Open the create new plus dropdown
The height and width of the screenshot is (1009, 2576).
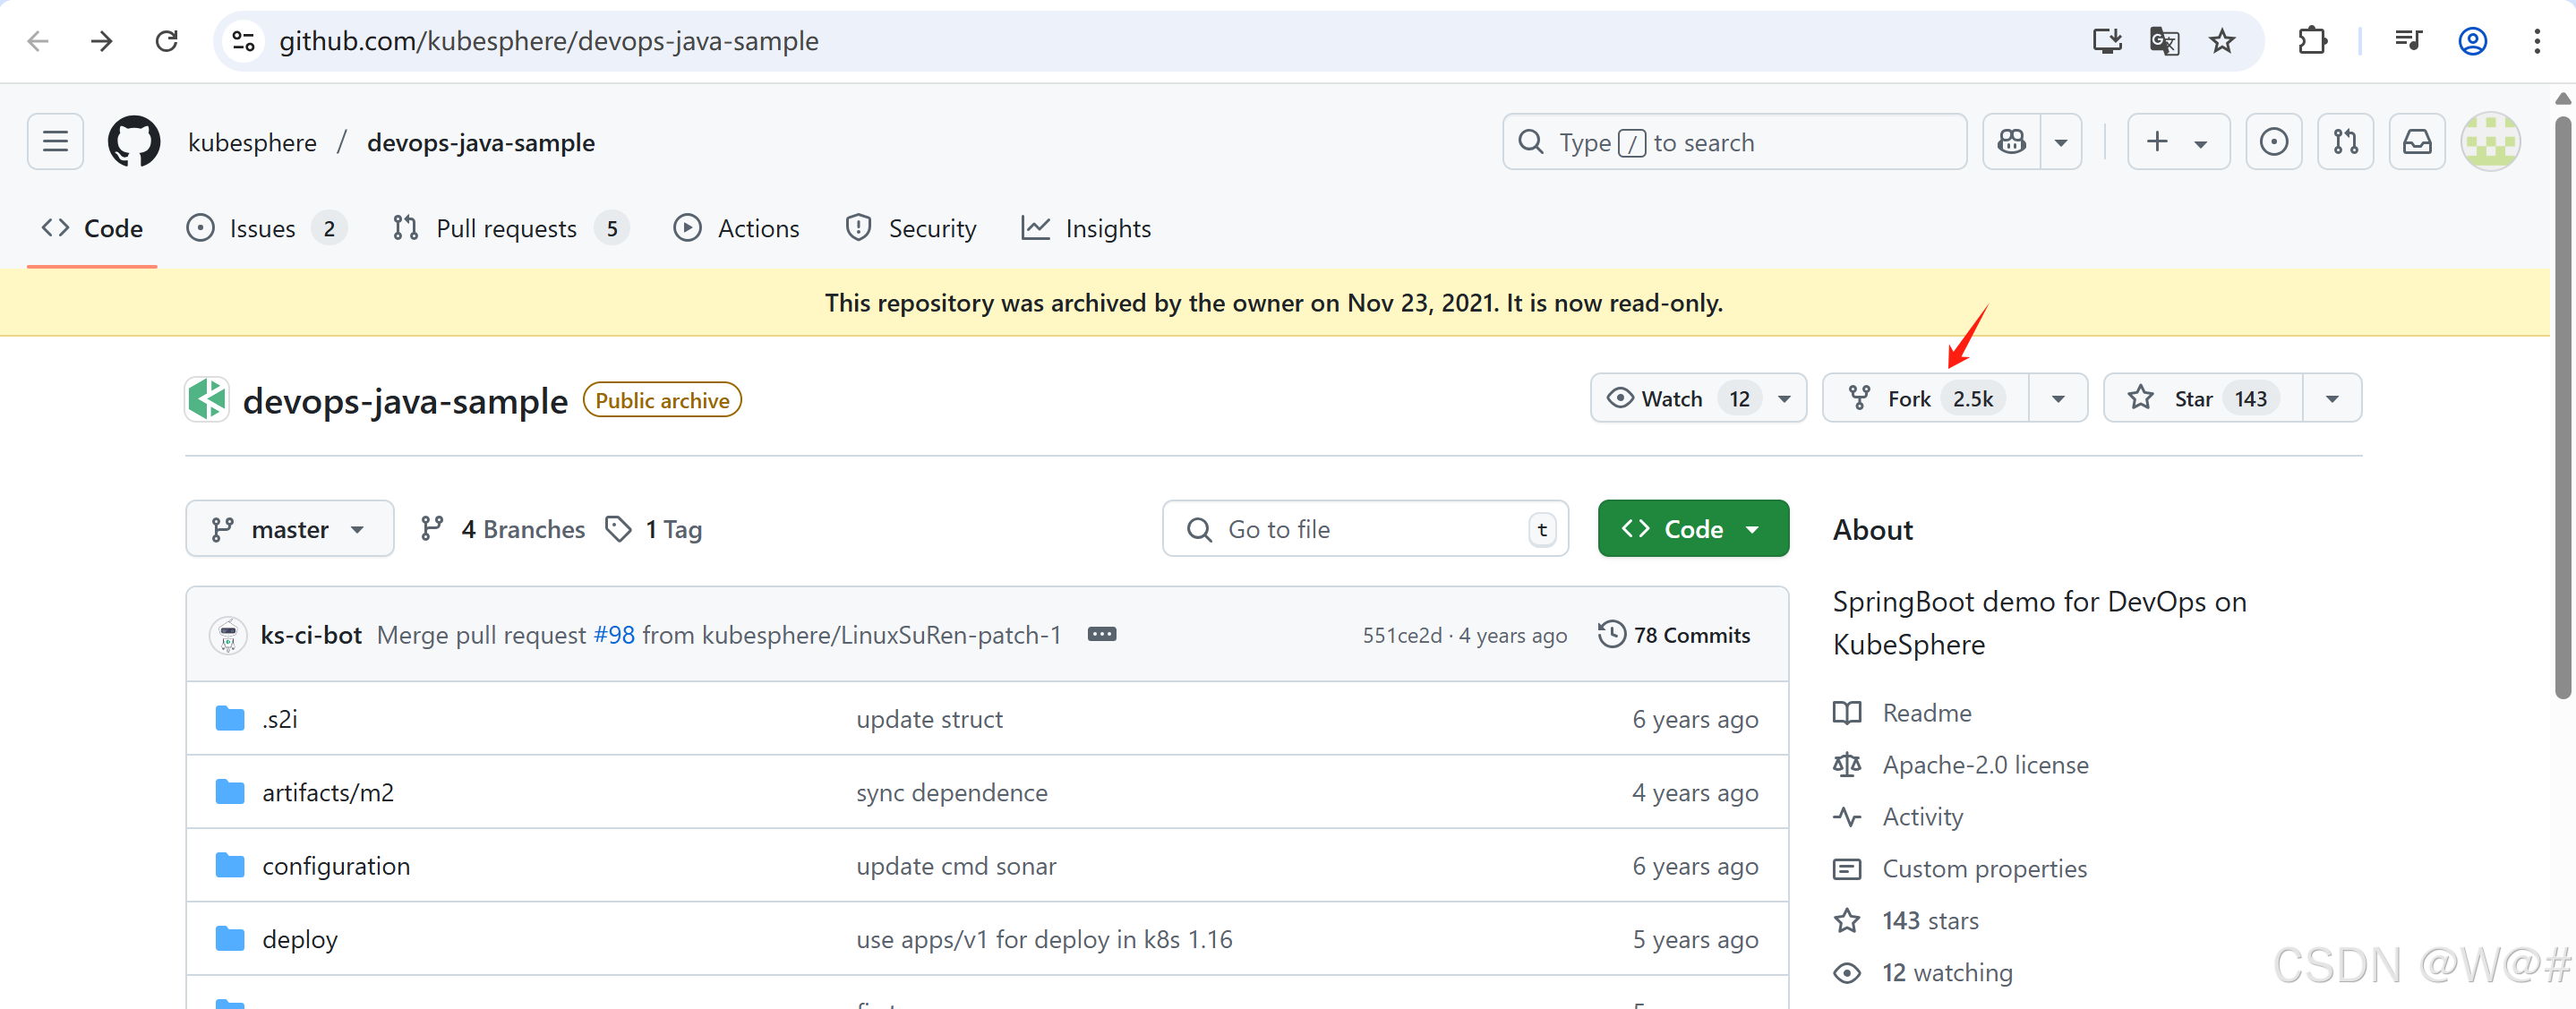tap(2178, 142)
